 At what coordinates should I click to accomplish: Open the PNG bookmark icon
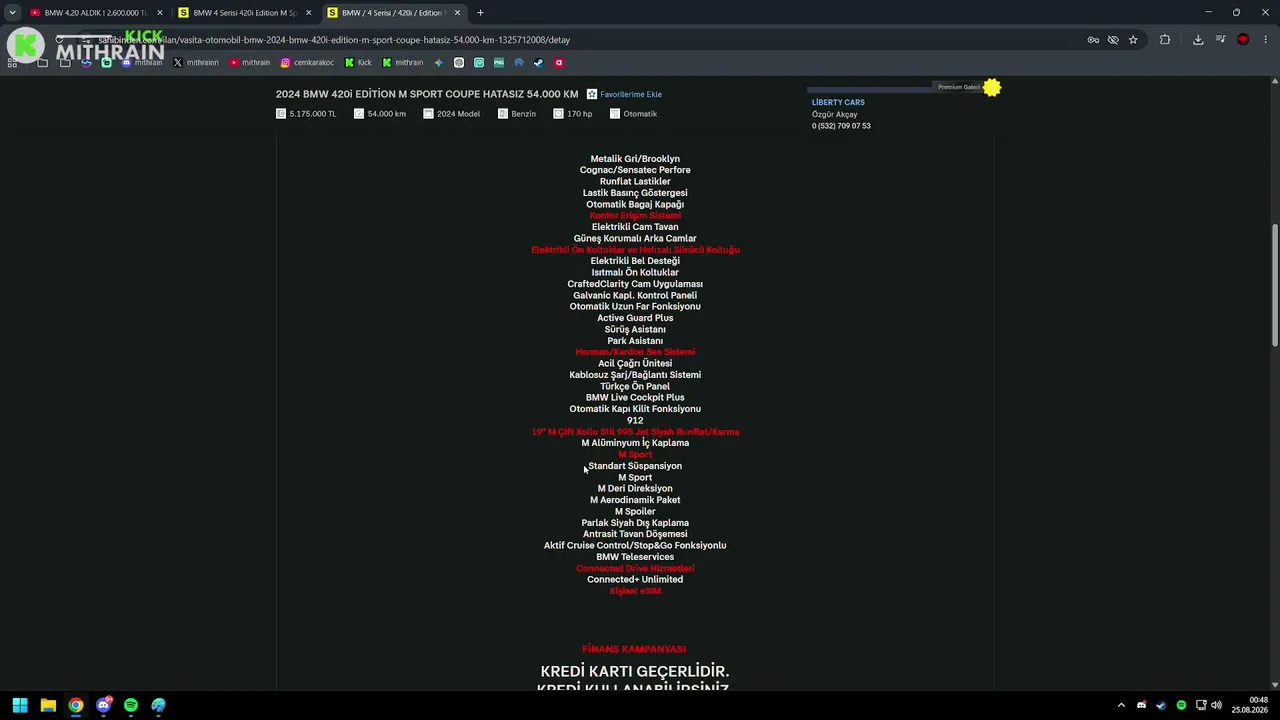point(499,62)
